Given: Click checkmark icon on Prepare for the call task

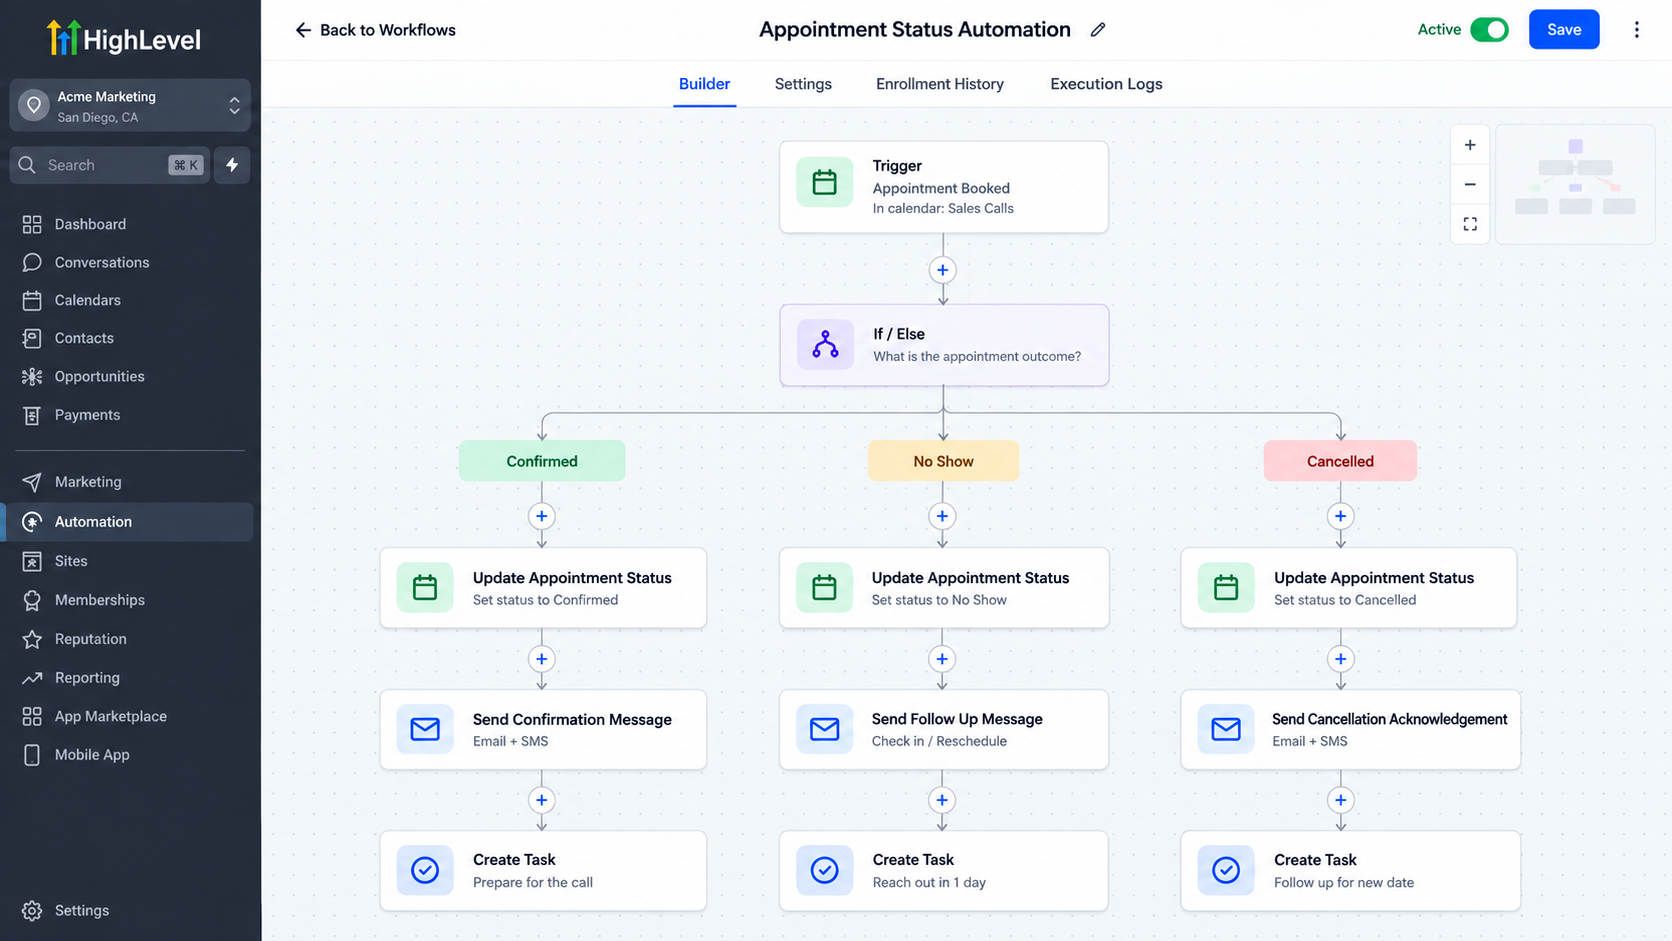Looking at the screenshot, I should [x=425, y=870].
